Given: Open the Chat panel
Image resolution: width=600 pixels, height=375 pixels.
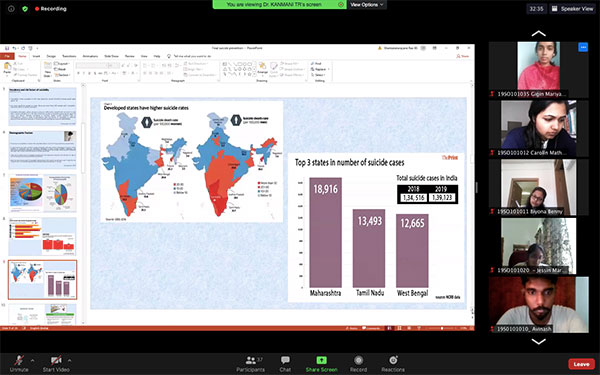Looking at the screenshot, I should pos(285,364).
